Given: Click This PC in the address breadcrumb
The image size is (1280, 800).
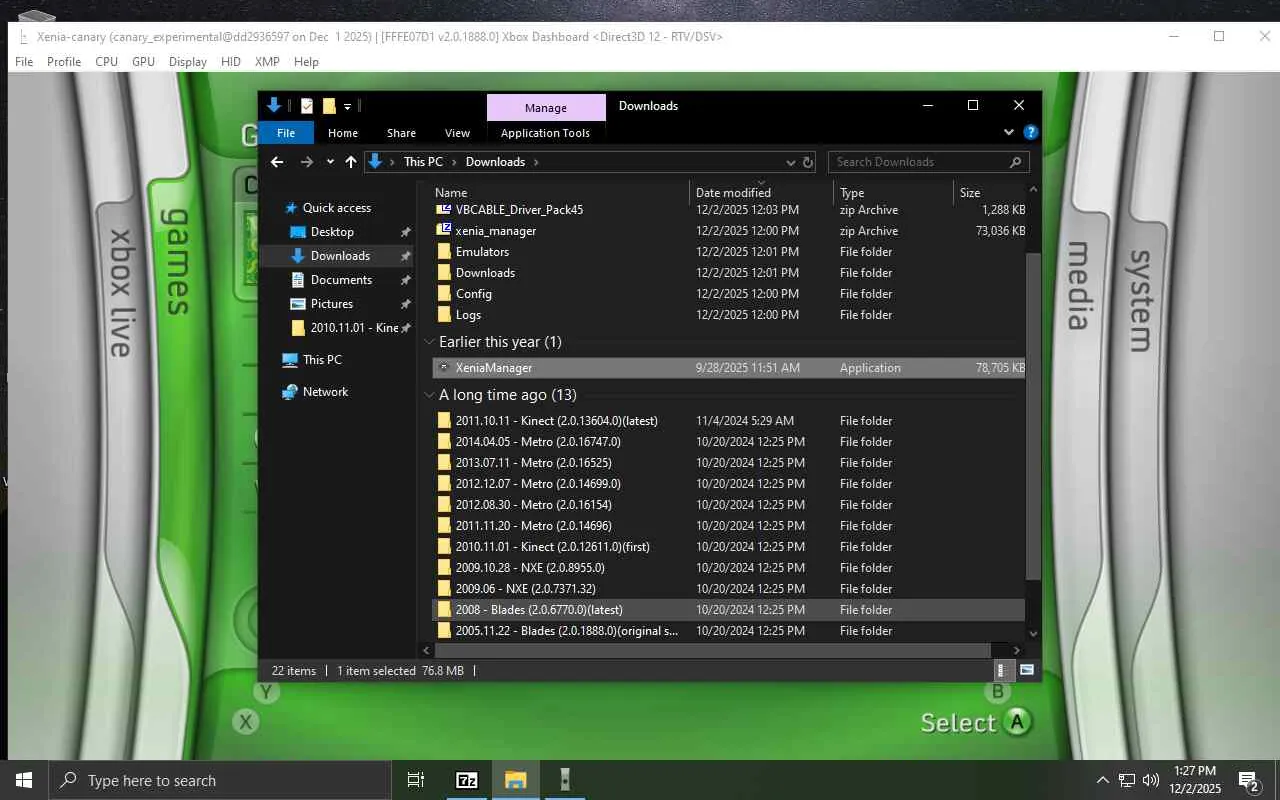Looking at the screenshot, I should [x=423, y=162].
